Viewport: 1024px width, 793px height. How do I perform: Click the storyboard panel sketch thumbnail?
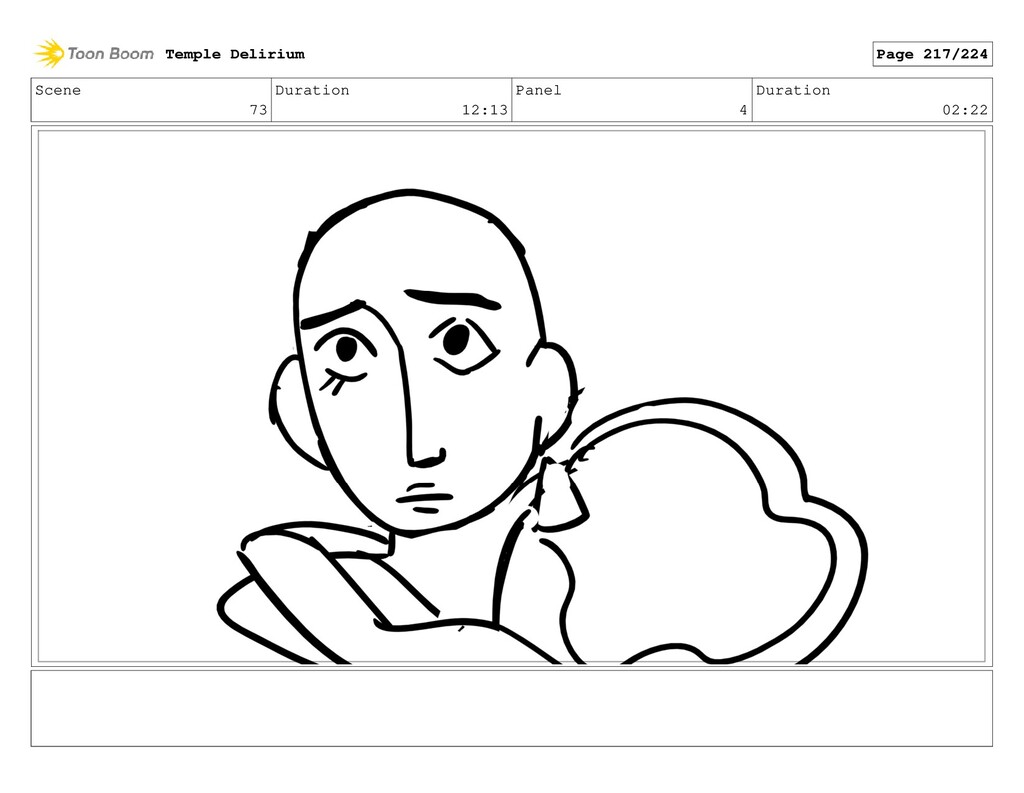511,396
